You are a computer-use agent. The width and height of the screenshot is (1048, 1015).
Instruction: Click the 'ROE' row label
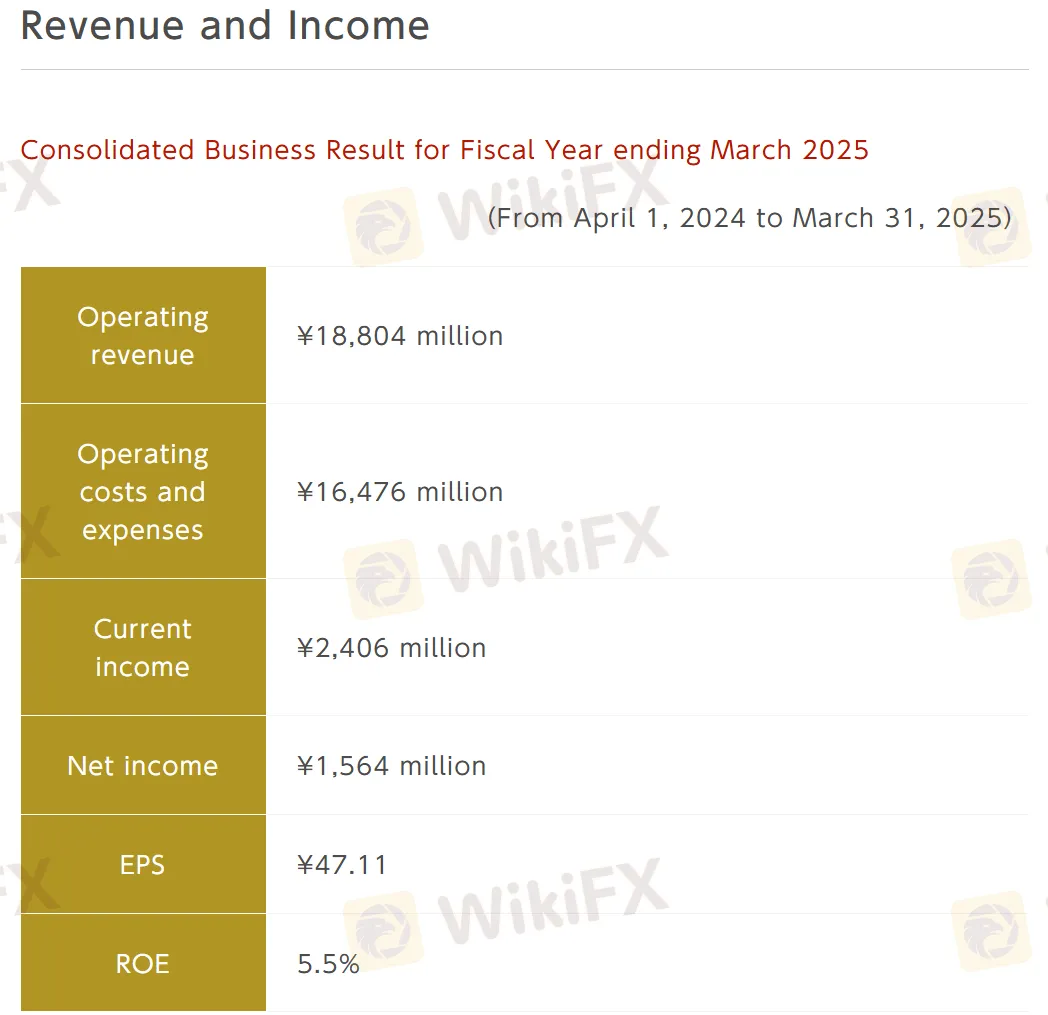coord(143,964)
